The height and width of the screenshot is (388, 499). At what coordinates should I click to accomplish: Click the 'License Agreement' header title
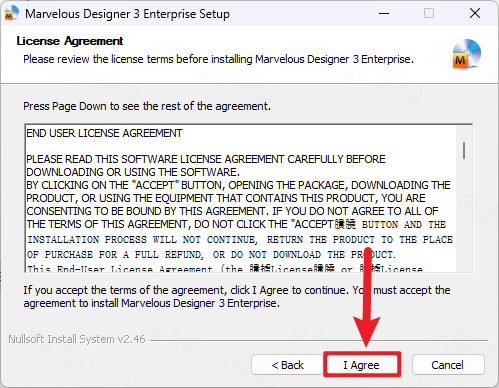click(x=70, y=41)
